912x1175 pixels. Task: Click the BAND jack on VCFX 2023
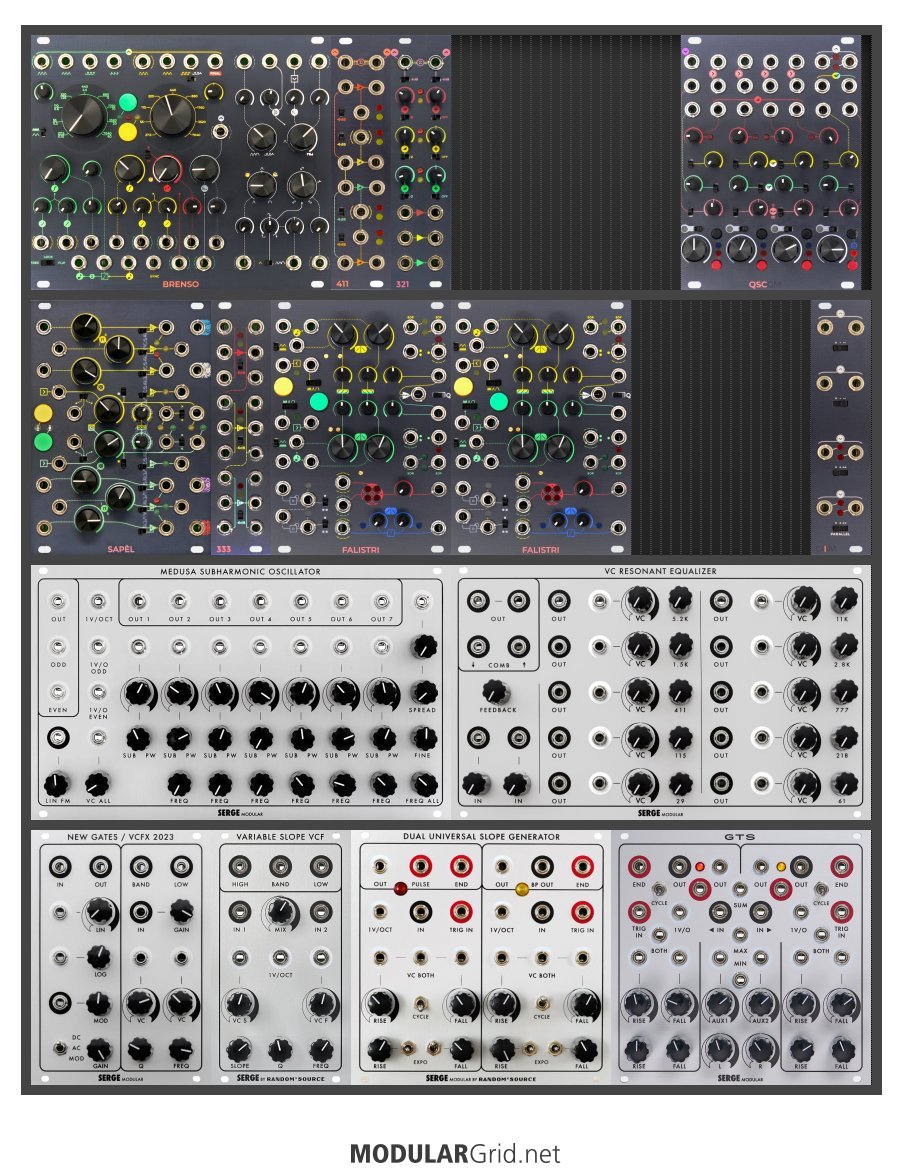(141, 867)
